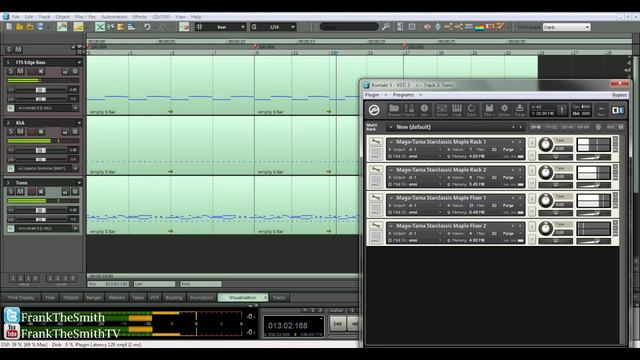This screenshot has width=640, height=360.
Task: Click Purge on Maple Rack 1 instrument
Action: 508,150
